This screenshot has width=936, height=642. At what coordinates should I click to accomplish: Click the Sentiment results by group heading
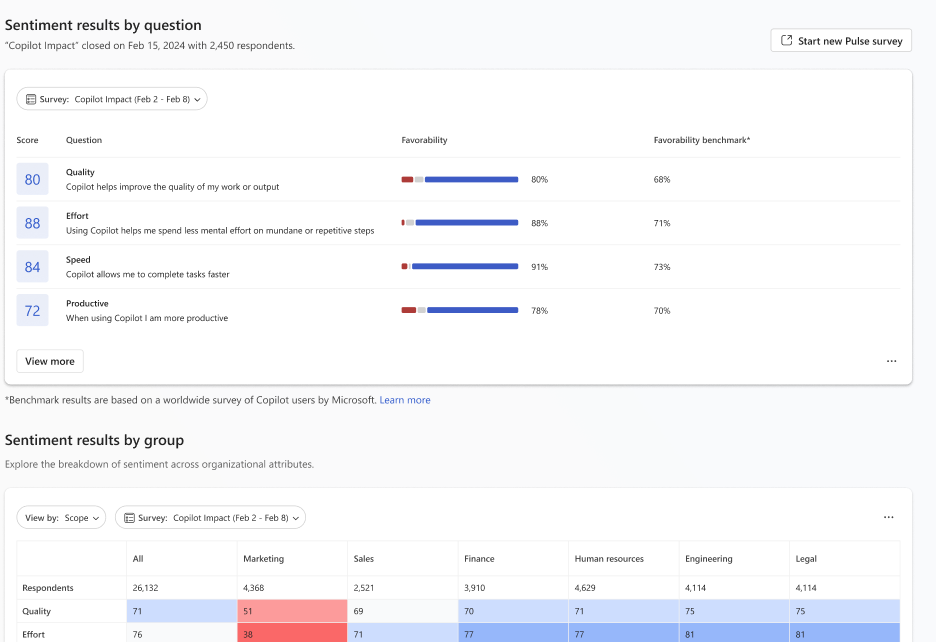click(x=94, y=440)
